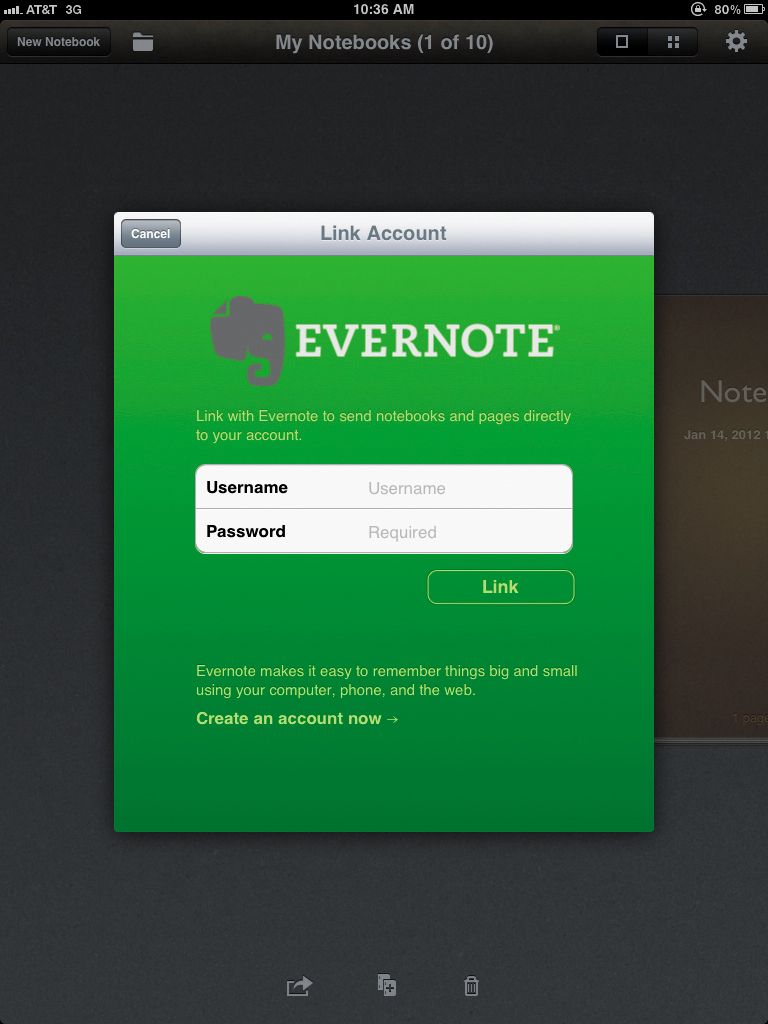768x1024 pixels.
Task: Tap the AT&T carrier label
Action: (41, 10)
